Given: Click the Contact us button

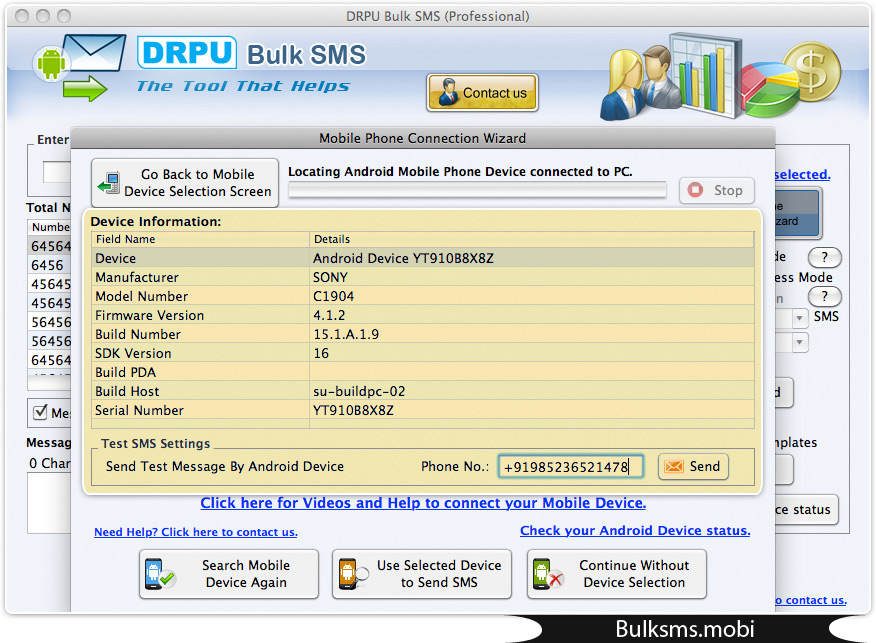Looking at the screenshot, I should pos(482,93).
